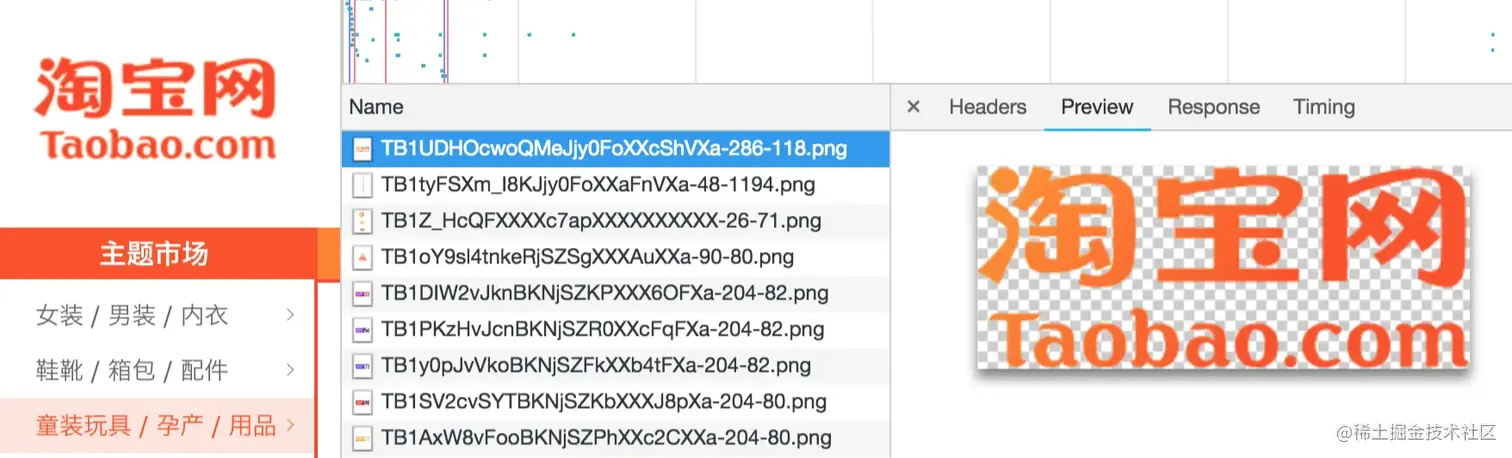Open the 内衣 category link

click(x=205, y=316)
